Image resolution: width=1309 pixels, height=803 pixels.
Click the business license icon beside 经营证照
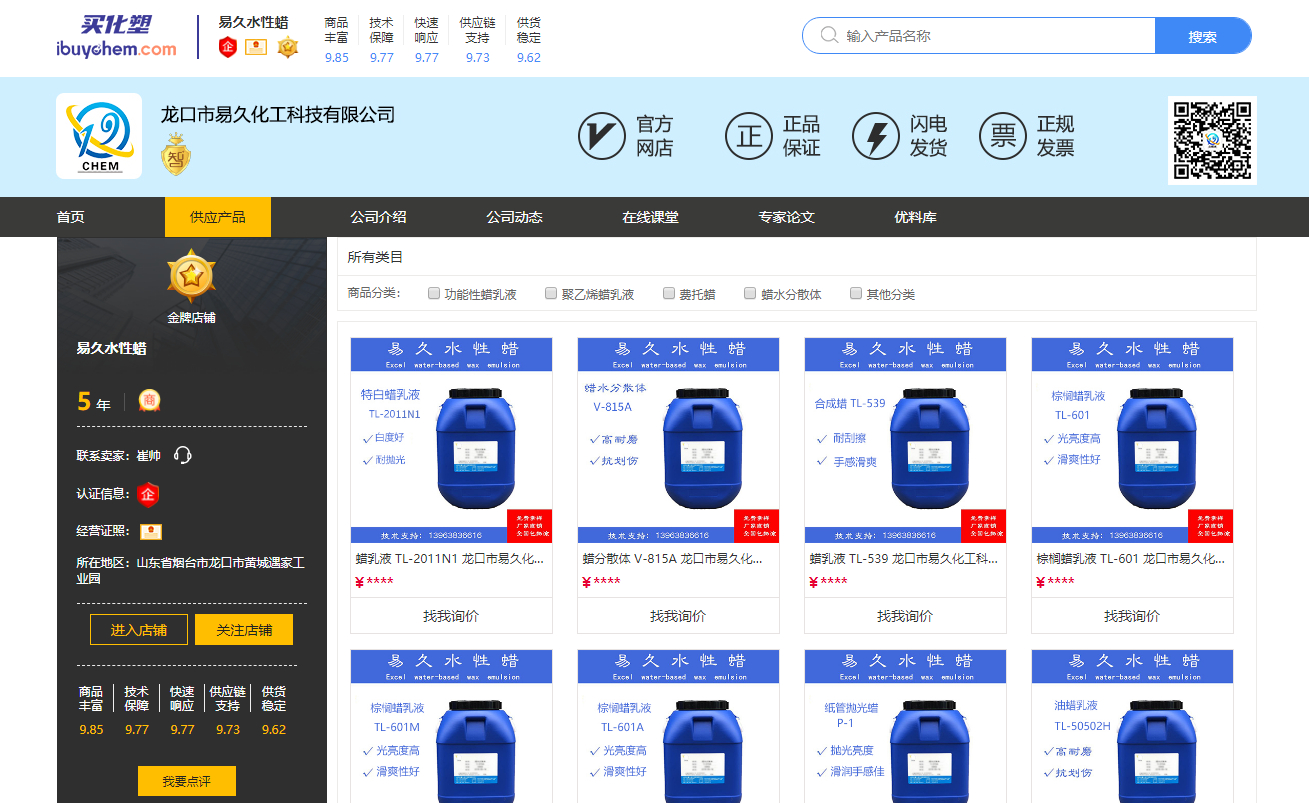151,532
